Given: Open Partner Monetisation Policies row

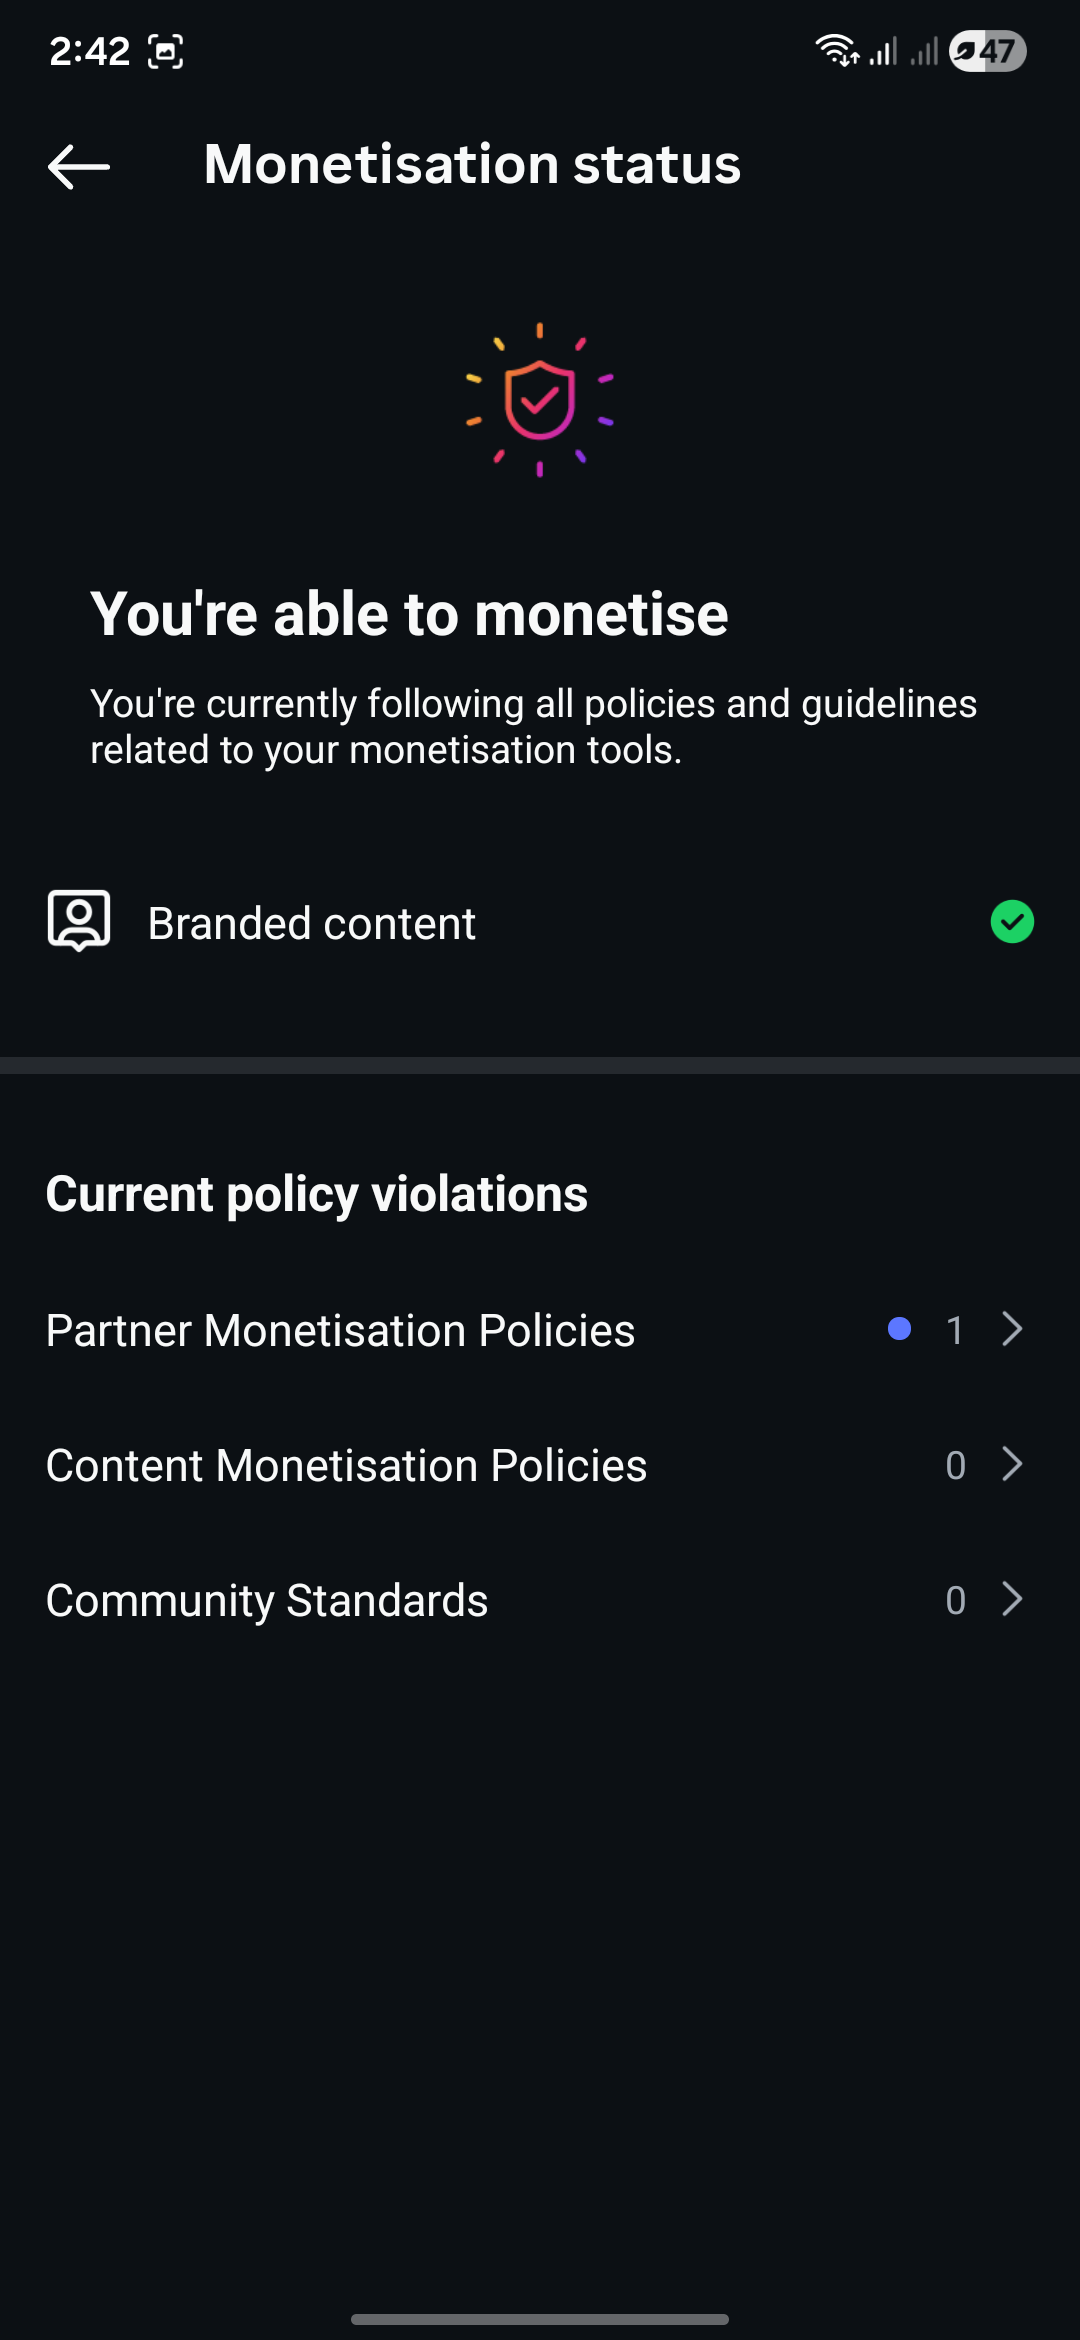Looking at the screenshot, I should tap(340, 1331).
